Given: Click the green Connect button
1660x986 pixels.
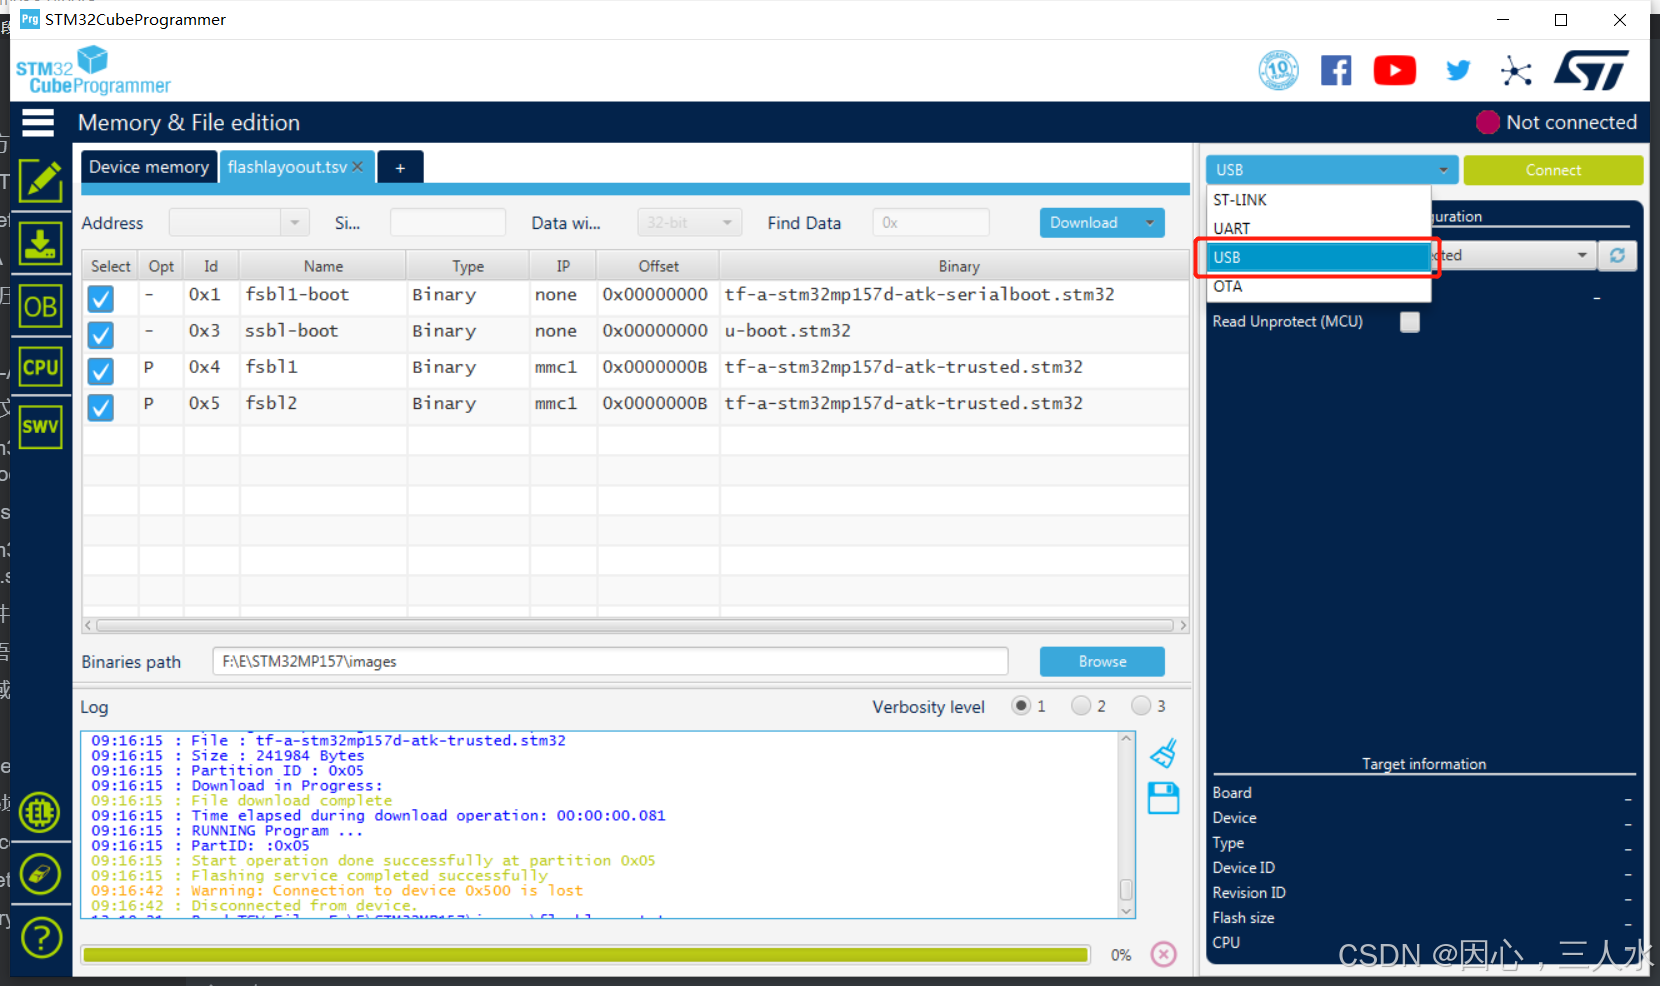Looking at the screenshot, I should (1553, 170).
